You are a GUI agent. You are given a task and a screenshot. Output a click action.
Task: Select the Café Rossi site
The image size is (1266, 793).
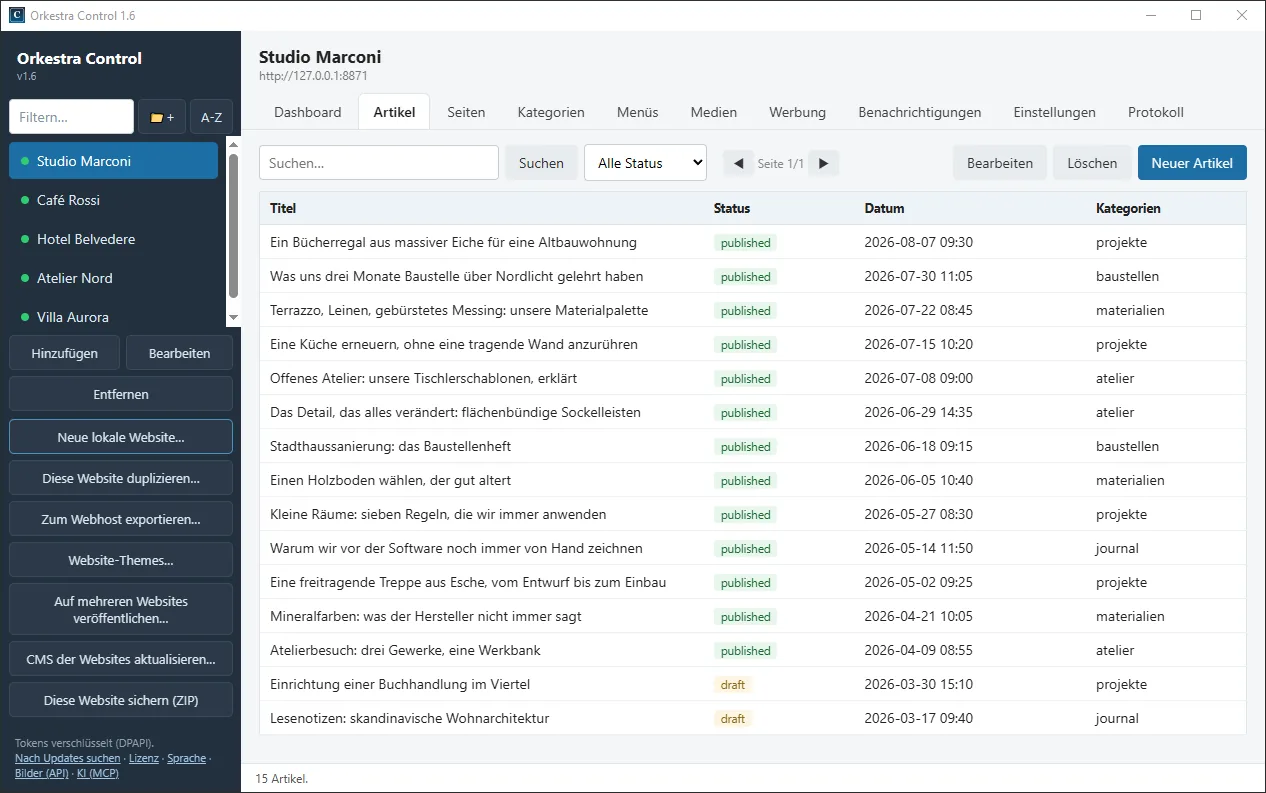(113, 200)
